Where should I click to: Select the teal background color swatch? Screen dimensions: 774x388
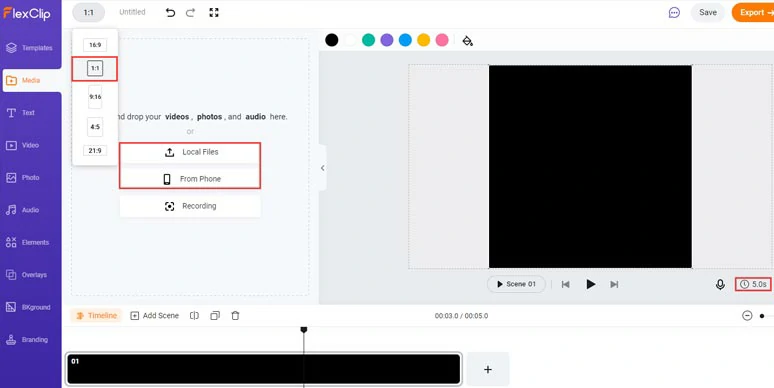tap(368, 40)
